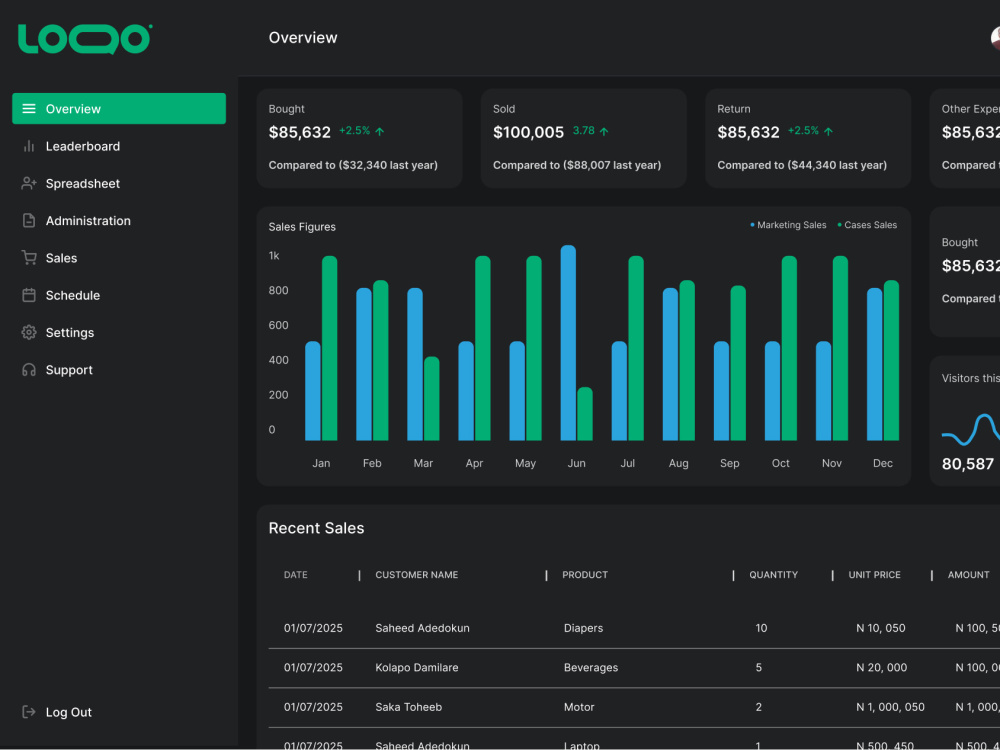Click the hamburger icon beside Overview

point(29,108)
